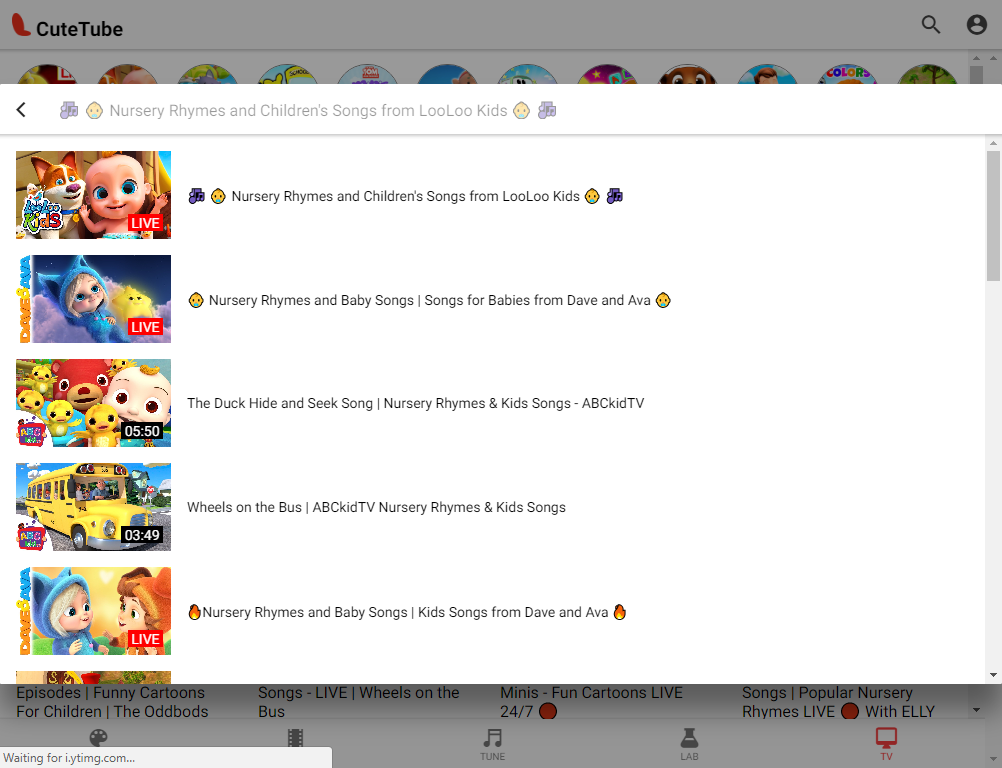Select 'Songs for Babies from Dave and Ava' title
This screenshot has height=768, width=1002.
(x=429, y=300)
